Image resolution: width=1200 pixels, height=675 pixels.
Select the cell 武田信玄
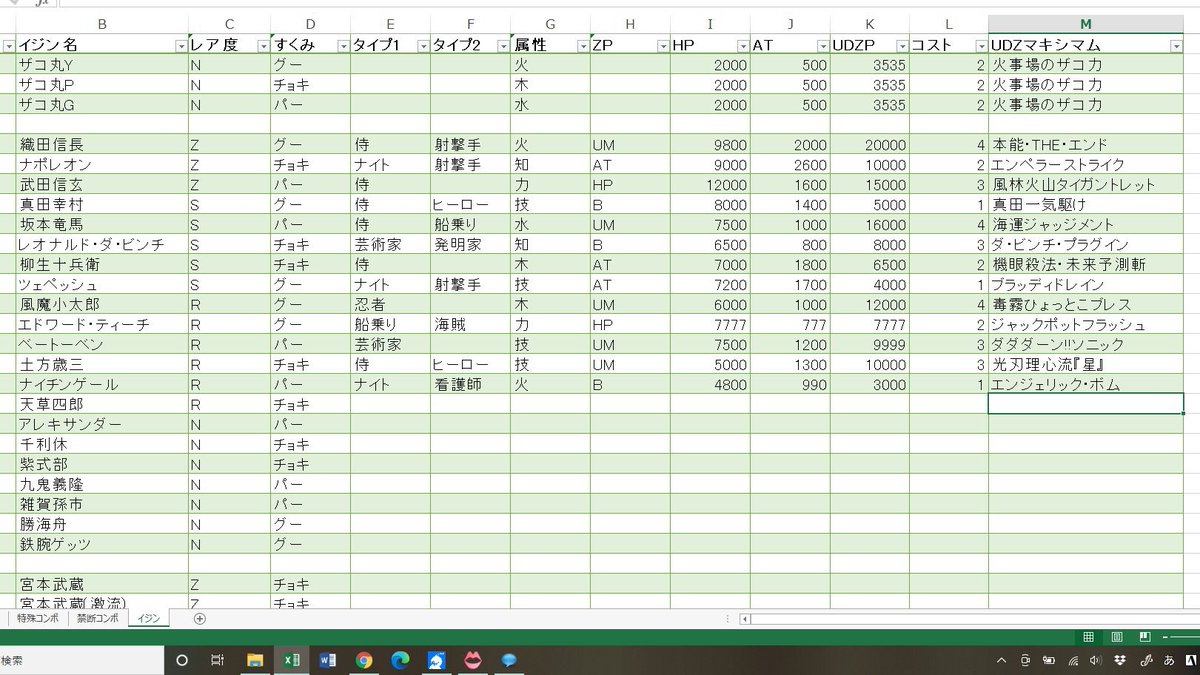click(101, 185)
